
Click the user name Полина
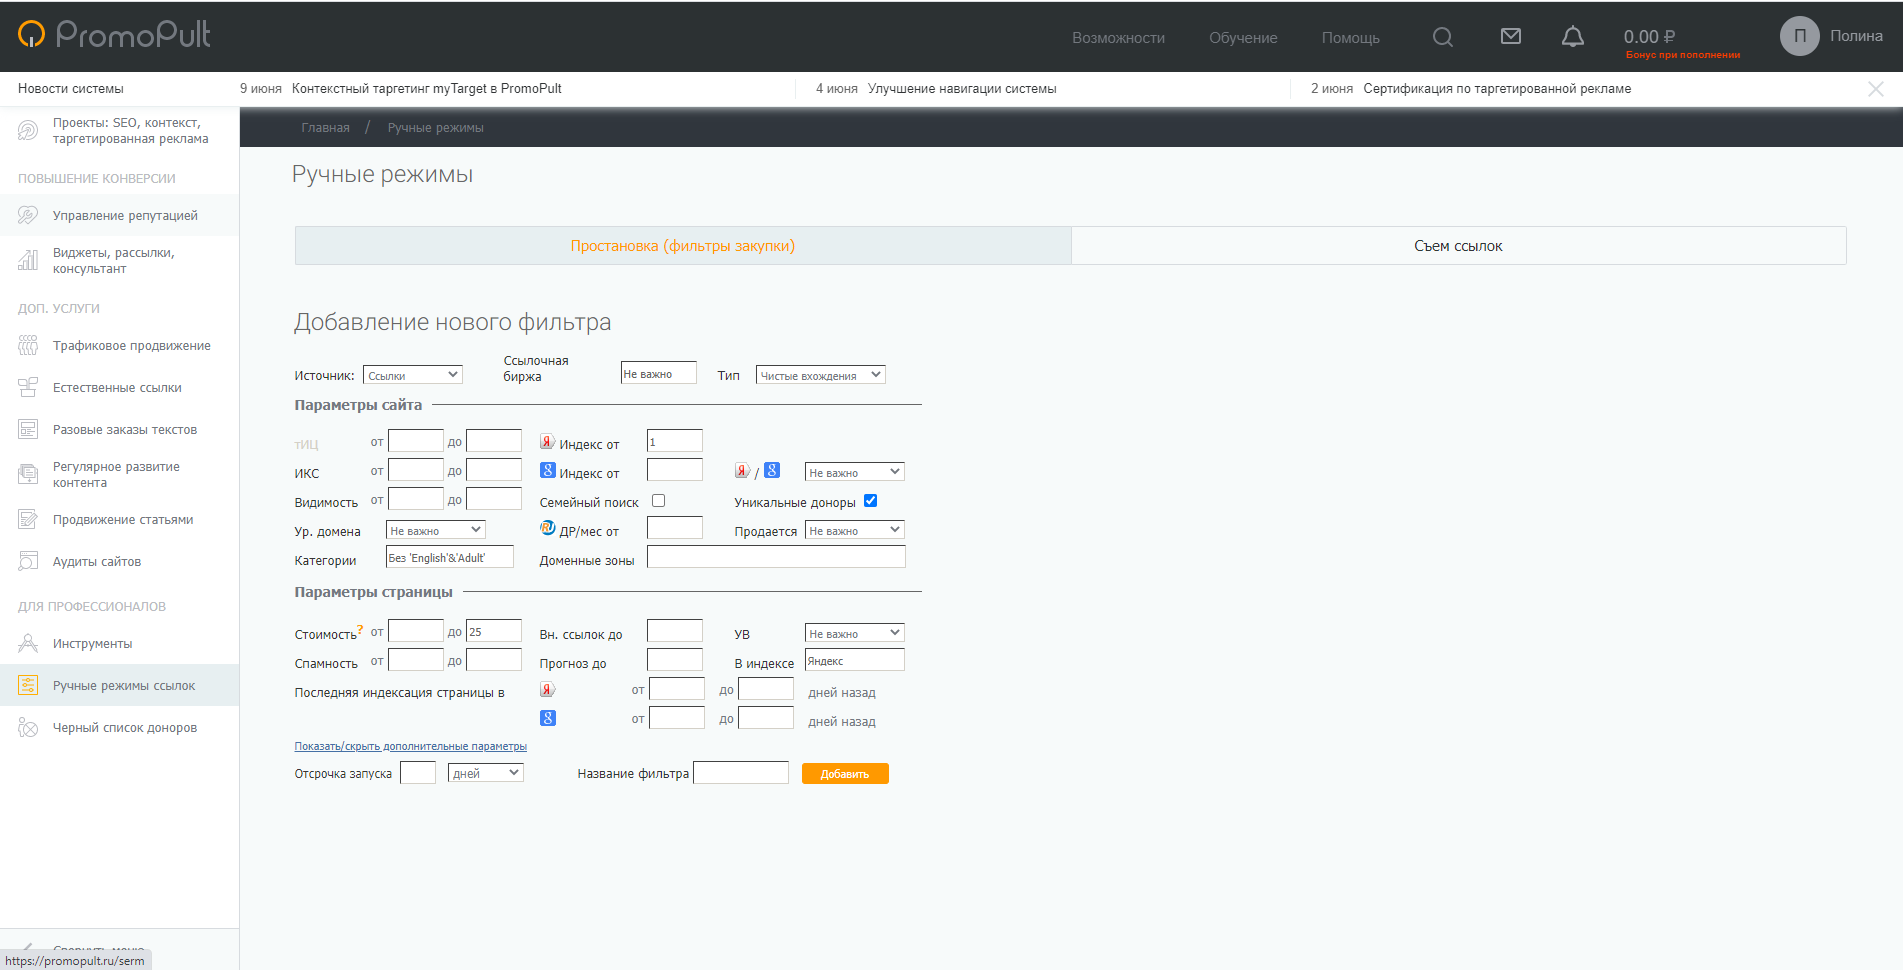click(x=1856, y=36)
